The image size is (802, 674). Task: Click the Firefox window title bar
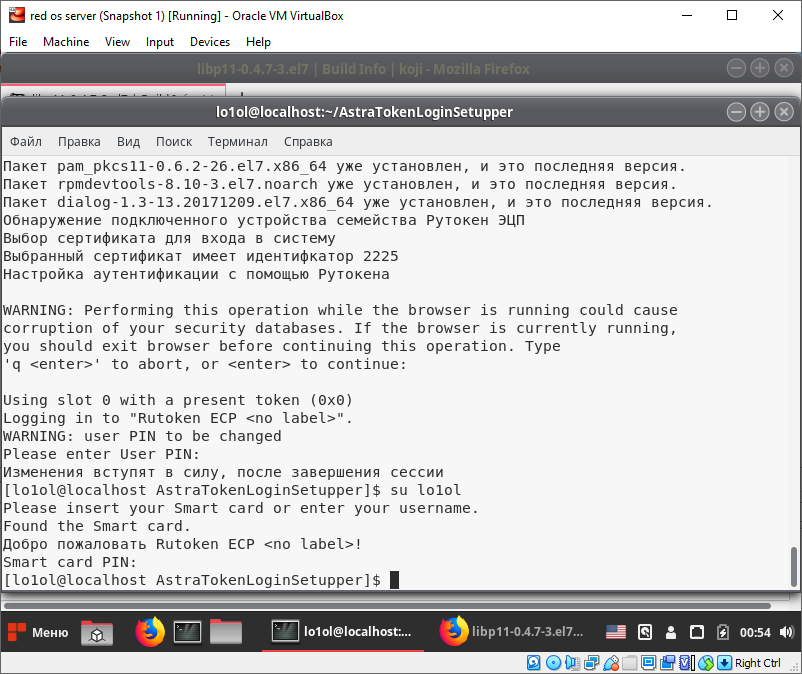pos(363,69)
